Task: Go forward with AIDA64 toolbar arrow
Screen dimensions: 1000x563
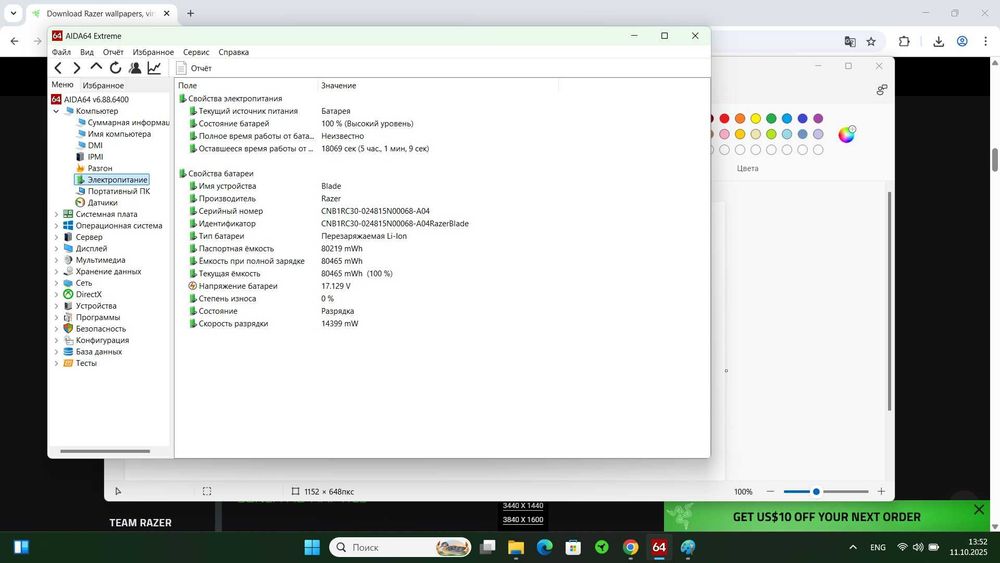Action: (x=77, y=68)
